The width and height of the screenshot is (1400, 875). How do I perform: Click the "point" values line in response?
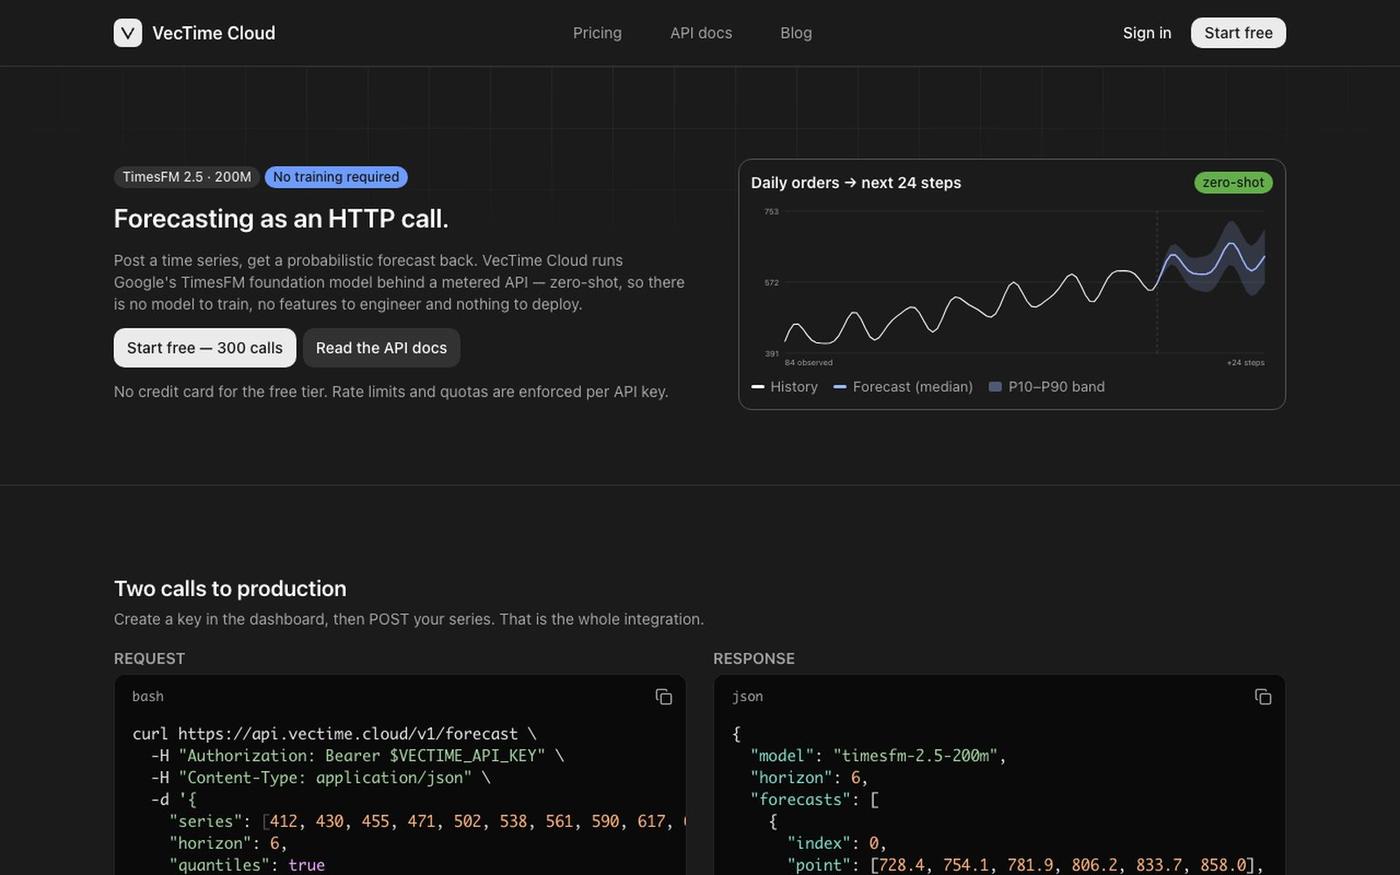pos(1025,865)
